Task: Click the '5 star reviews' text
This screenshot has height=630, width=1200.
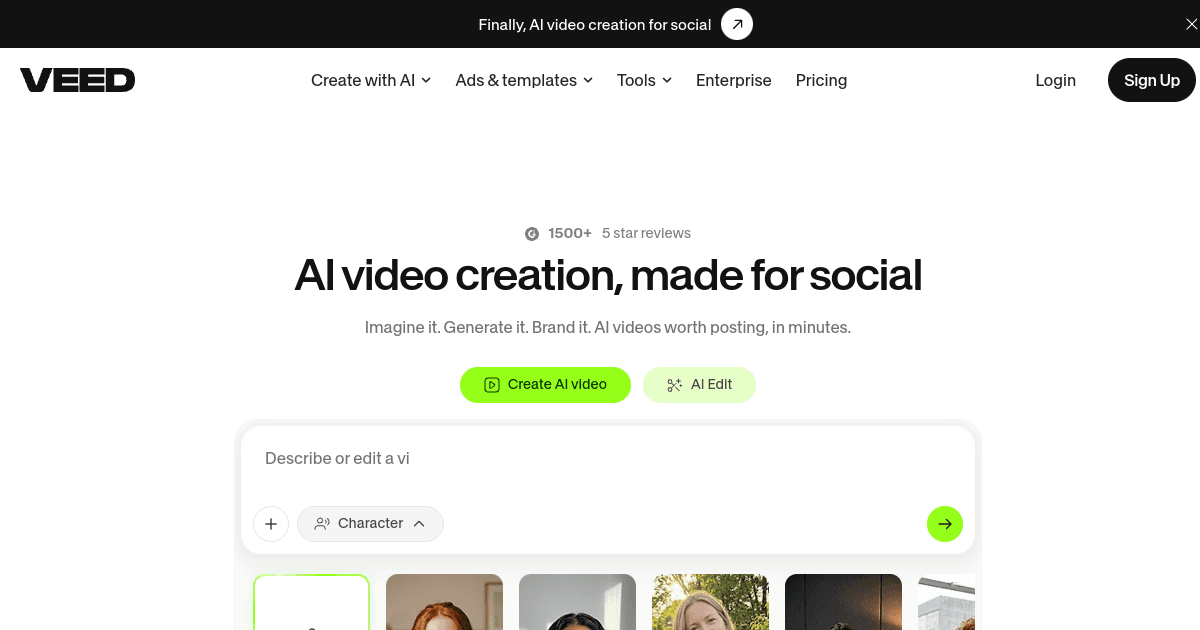Action: [646, 233]
